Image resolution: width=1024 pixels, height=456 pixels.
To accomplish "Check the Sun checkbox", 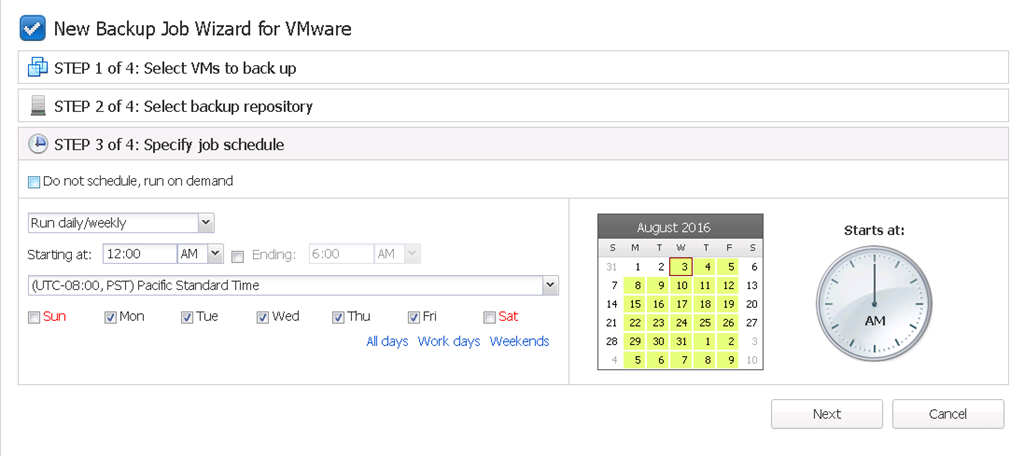I will pos(34,318).
